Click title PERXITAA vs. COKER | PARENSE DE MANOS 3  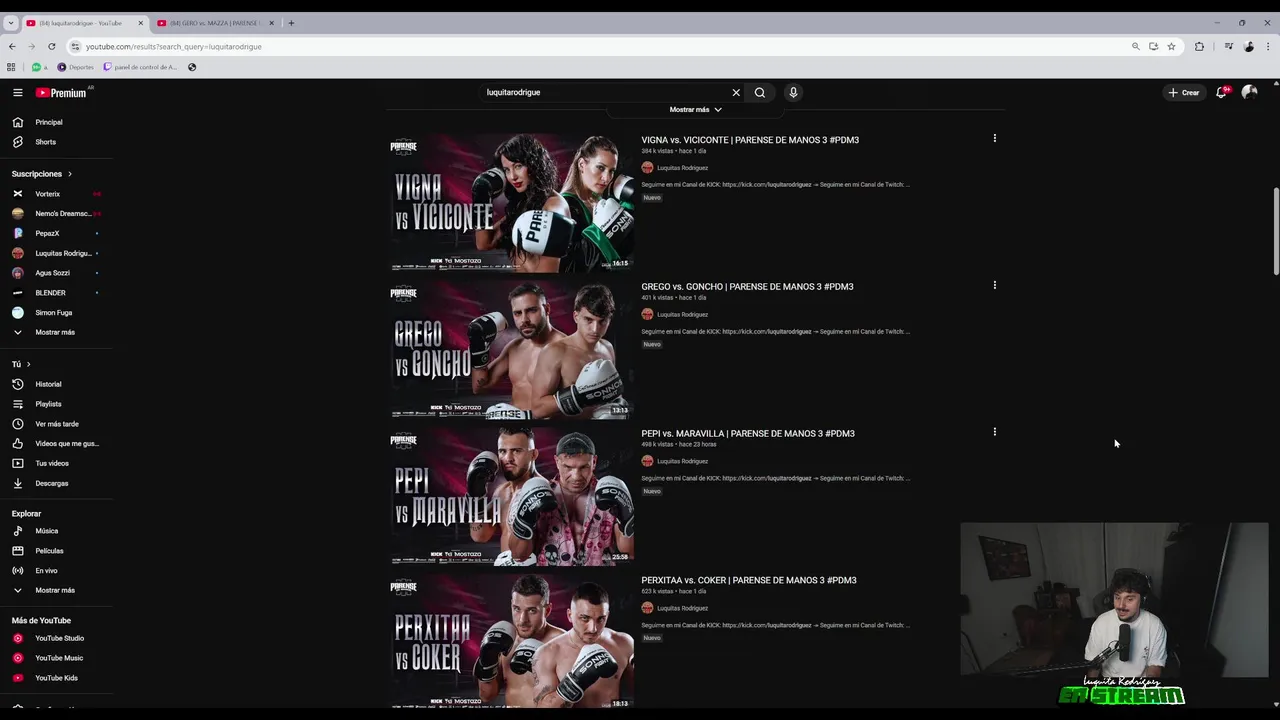(749, 580)
